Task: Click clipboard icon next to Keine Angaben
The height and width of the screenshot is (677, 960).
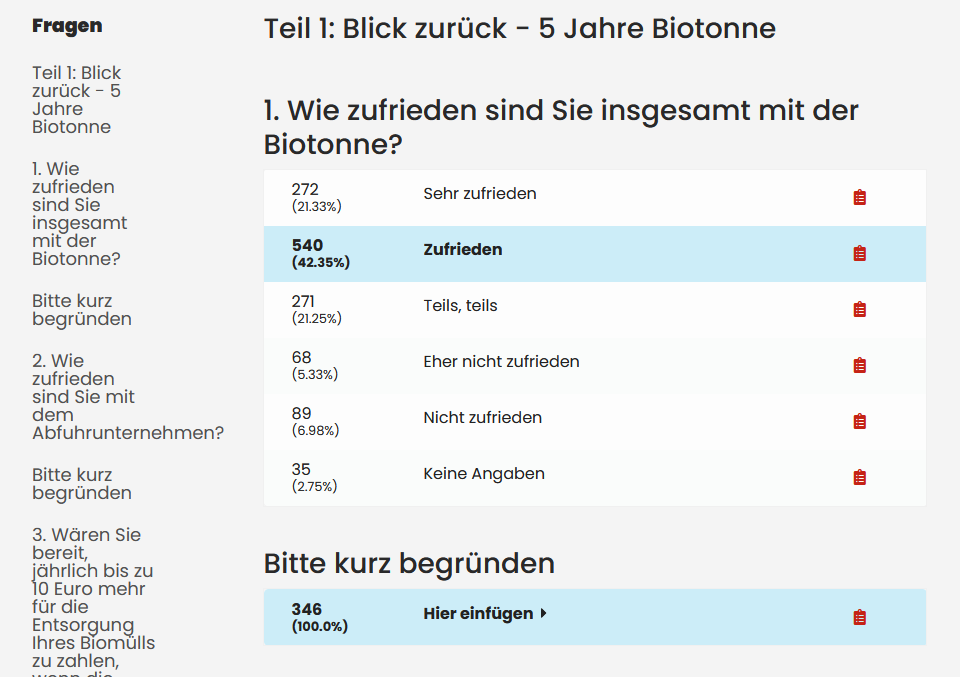Action: coord(859,478)
